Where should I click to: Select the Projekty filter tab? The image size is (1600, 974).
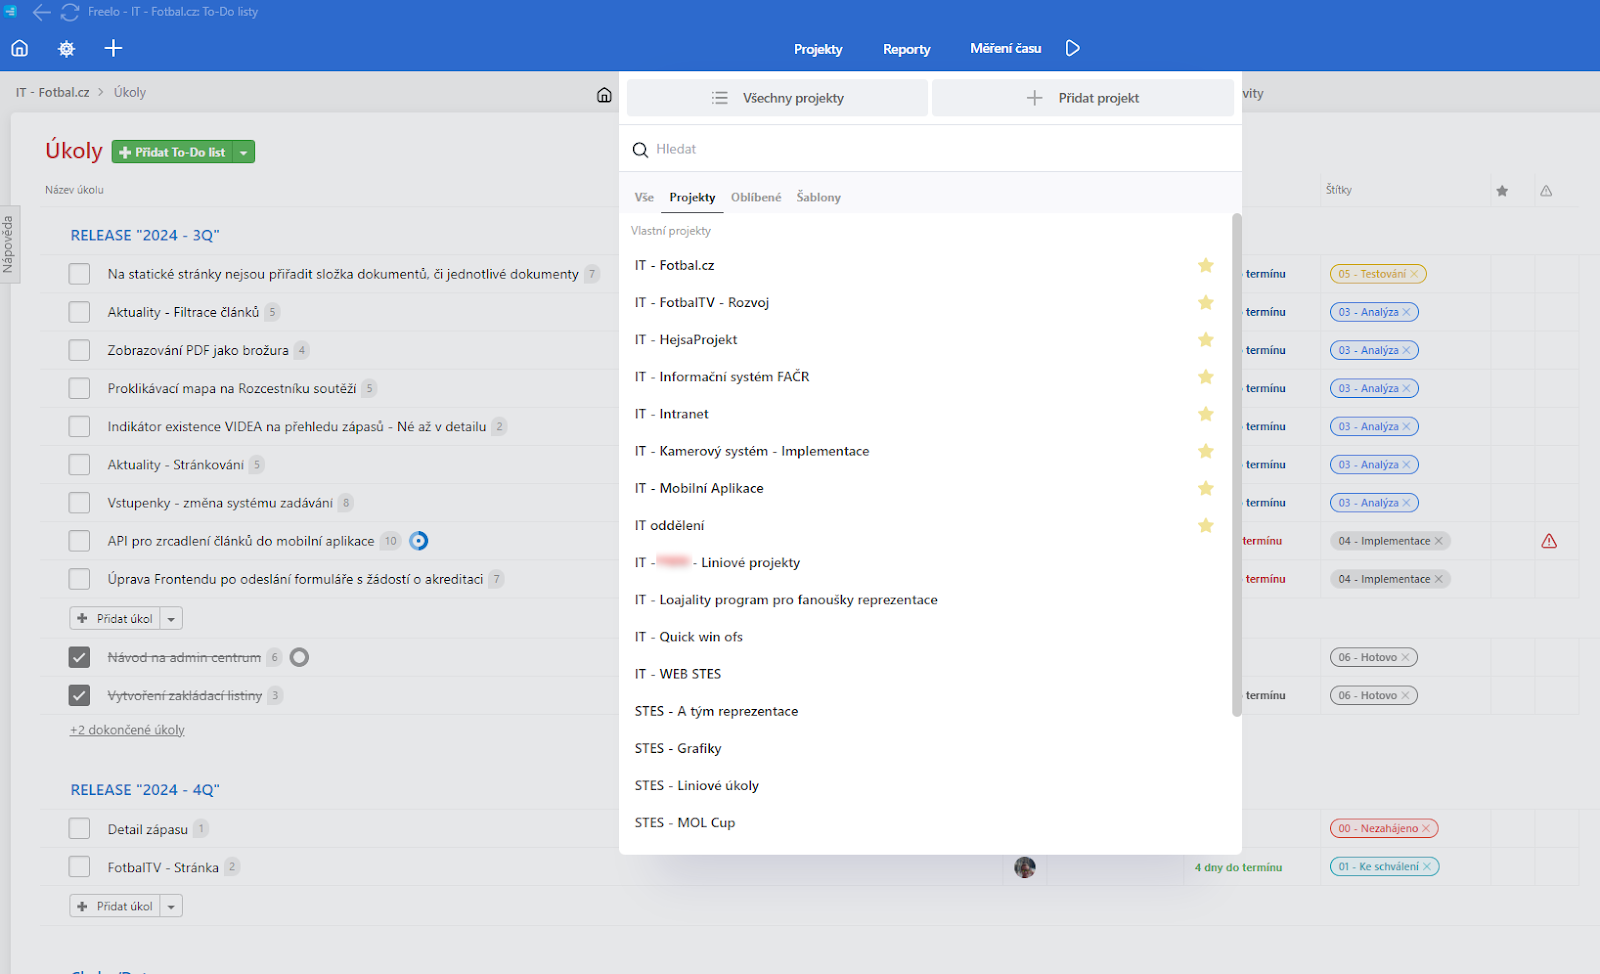point(692,197)
